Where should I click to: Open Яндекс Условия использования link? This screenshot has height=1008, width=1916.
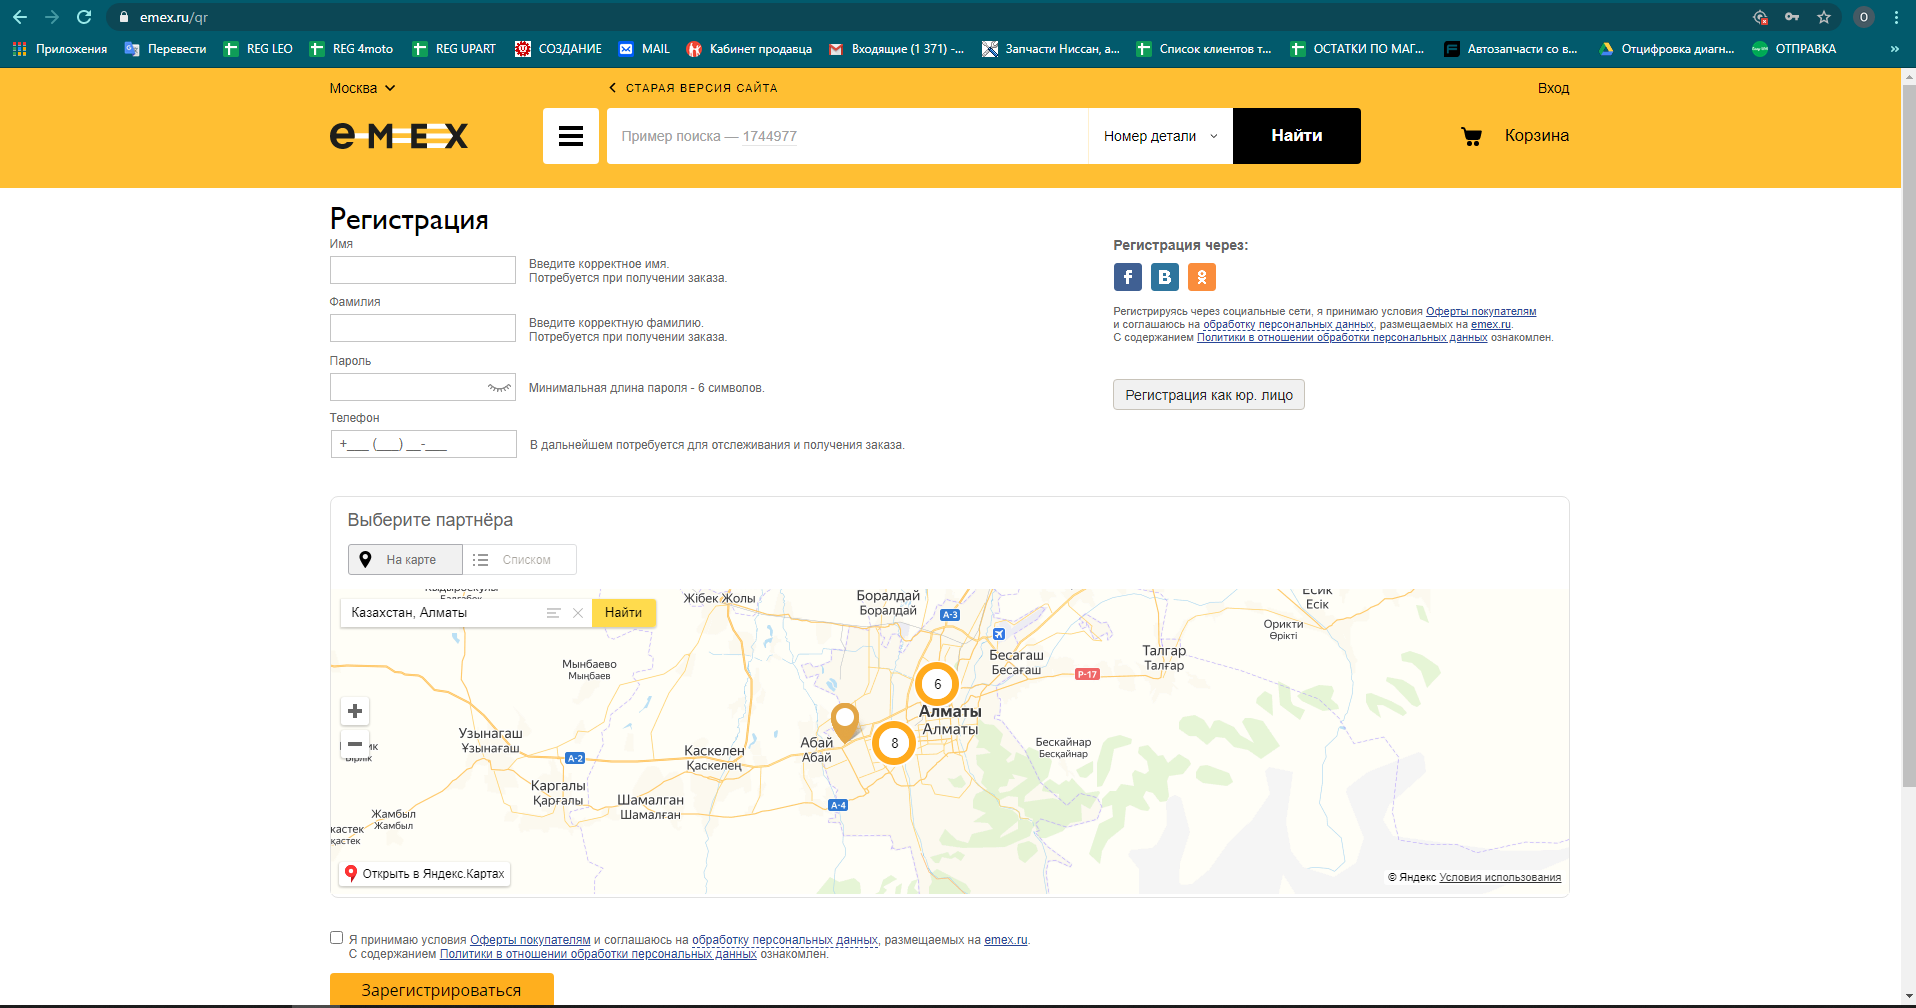pos(1500,877)
